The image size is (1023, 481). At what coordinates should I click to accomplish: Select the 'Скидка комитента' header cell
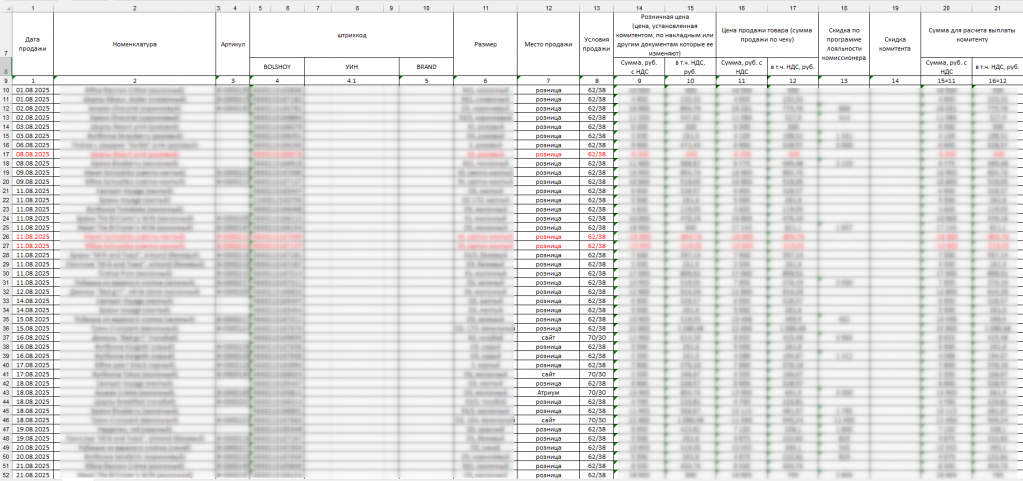pyautogui.click(x=895, y=44)
